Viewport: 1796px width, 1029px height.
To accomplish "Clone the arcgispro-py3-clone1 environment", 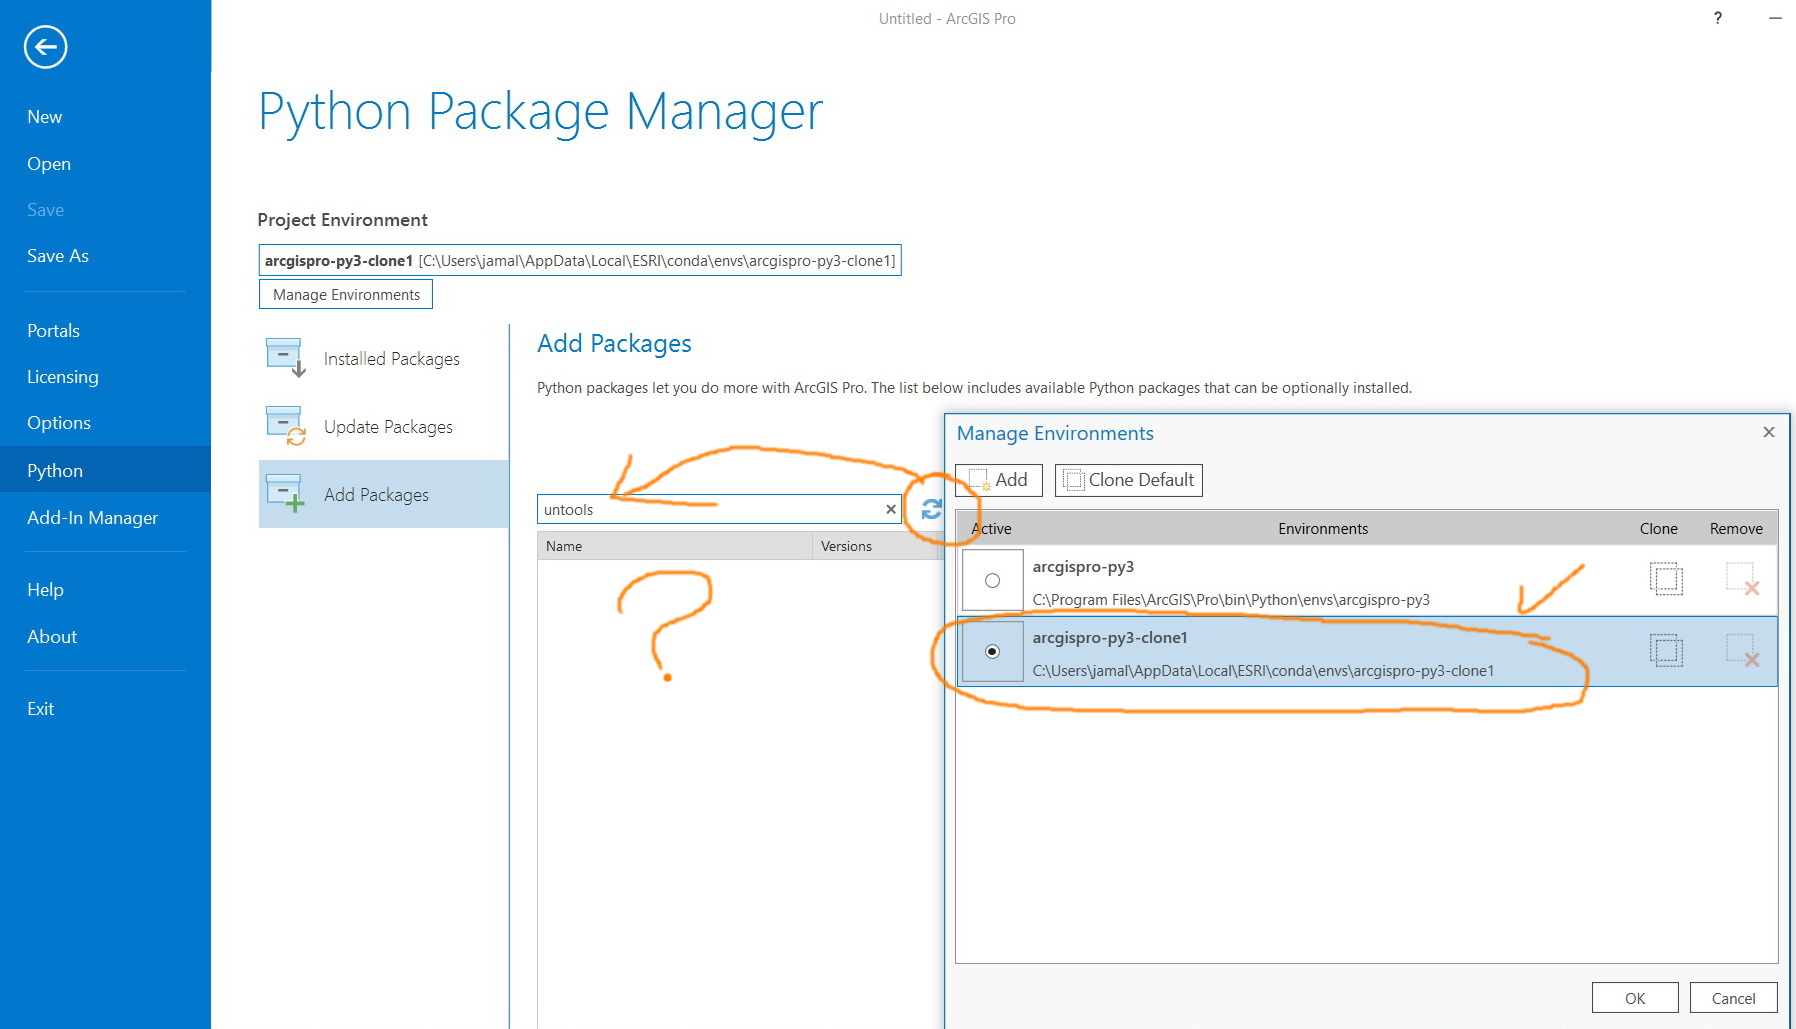I will point(1666,651).
